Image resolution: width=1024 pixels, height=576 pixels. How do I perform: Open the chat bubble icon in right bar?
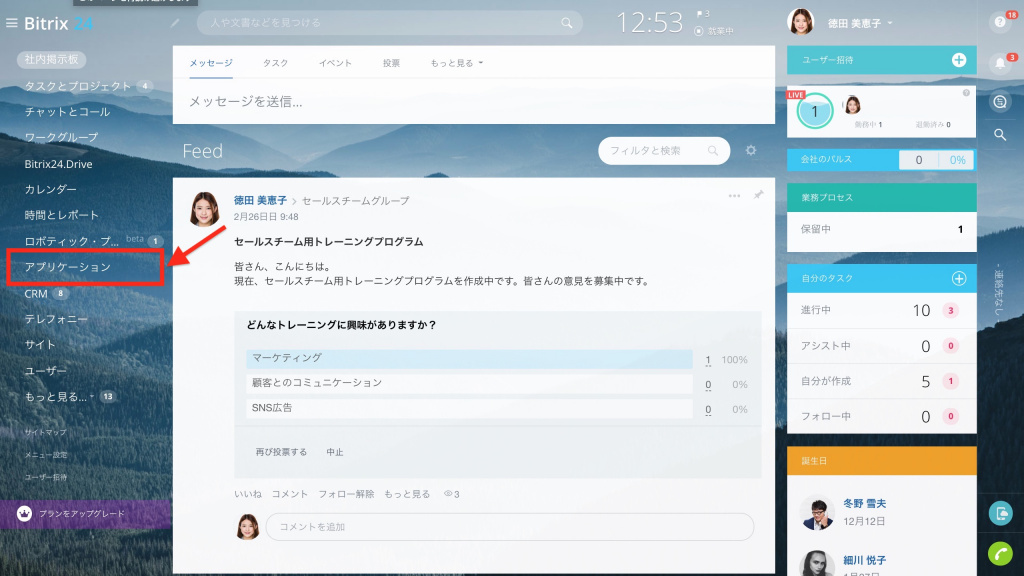tap(1000, 102)
